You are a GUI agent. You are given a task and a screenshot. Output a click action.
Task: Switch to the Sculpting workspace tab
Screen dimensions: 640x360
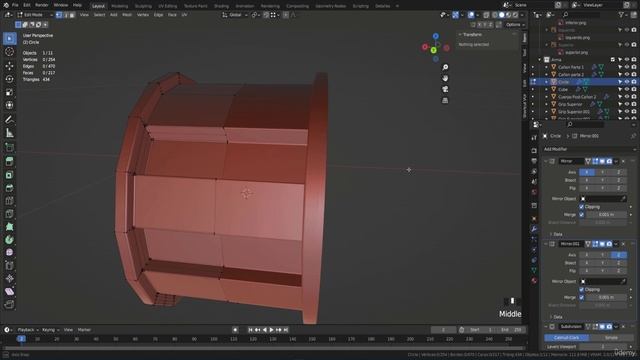pos(143,6)
